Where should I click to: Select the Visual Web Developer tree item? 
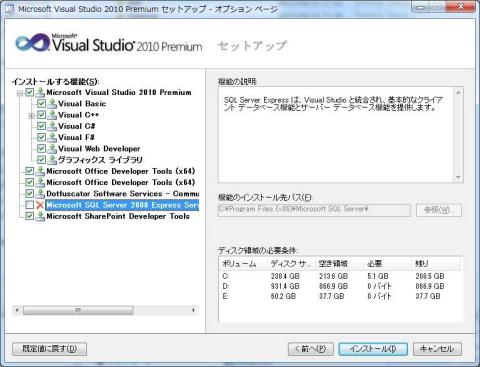coord(99,149)
